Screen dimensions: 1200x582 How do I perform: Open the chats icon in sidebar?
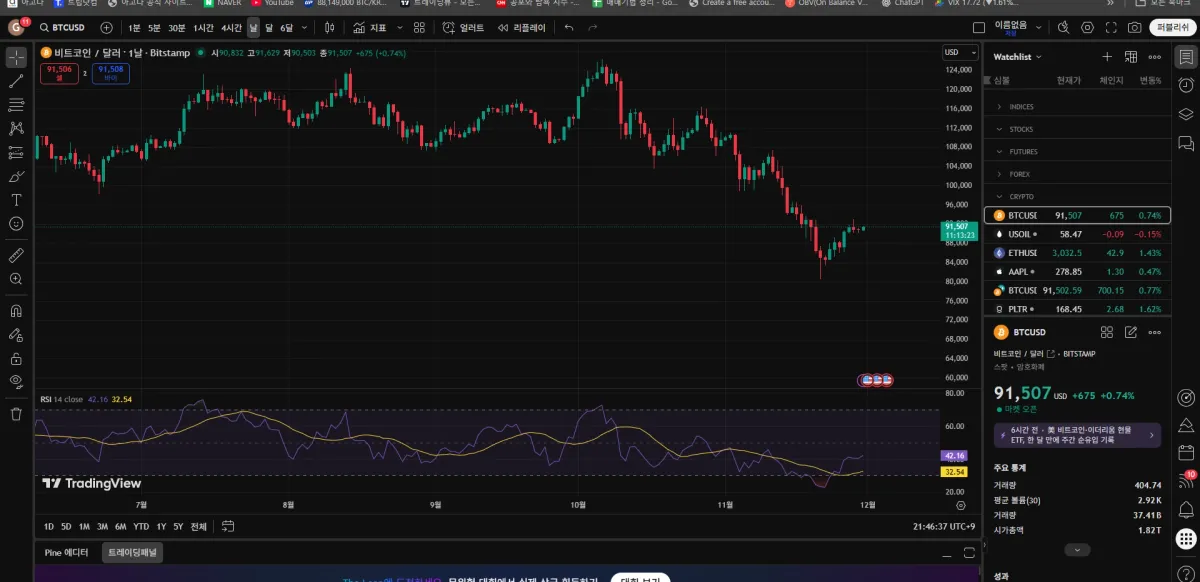1186,142
